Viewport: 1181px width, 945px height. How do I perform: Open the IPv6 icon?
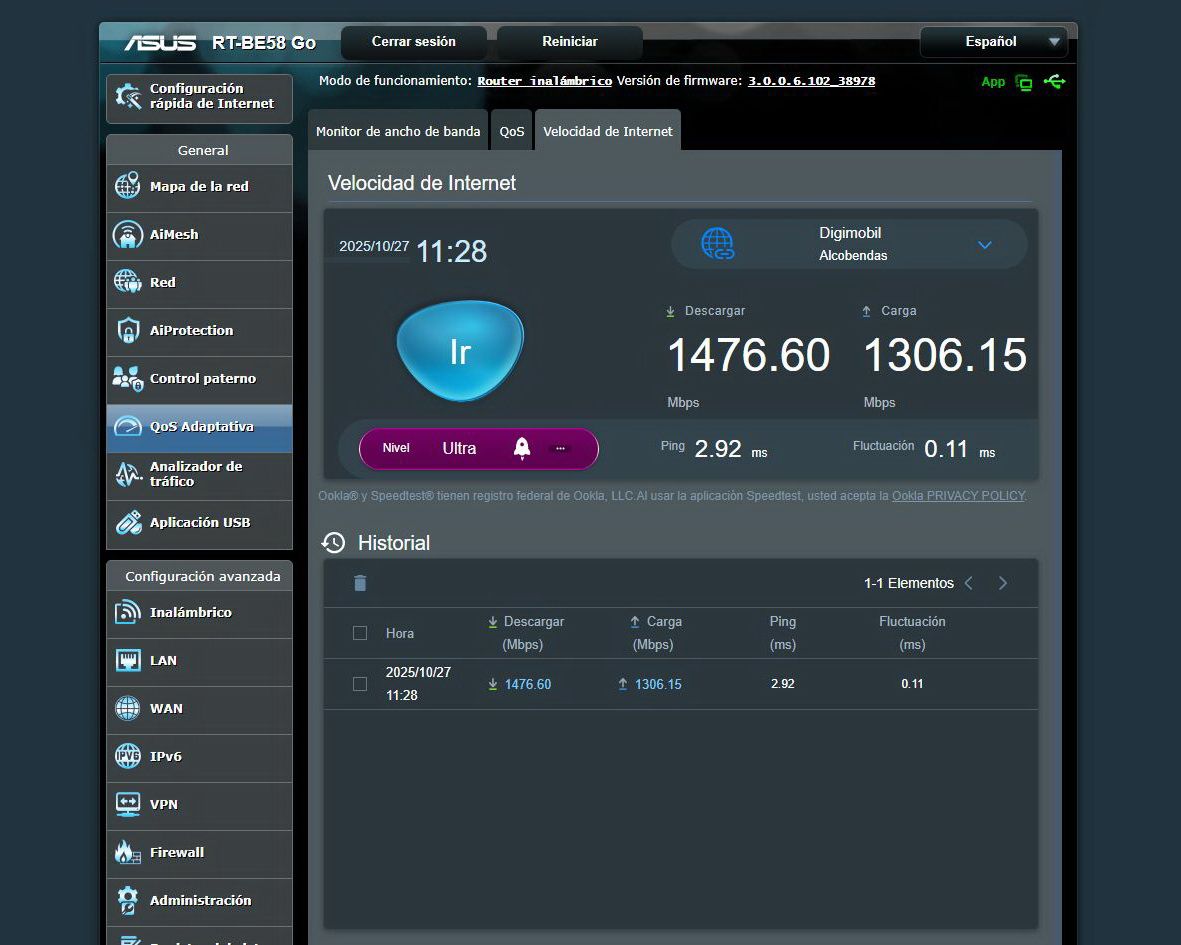(x=127, y=756)
